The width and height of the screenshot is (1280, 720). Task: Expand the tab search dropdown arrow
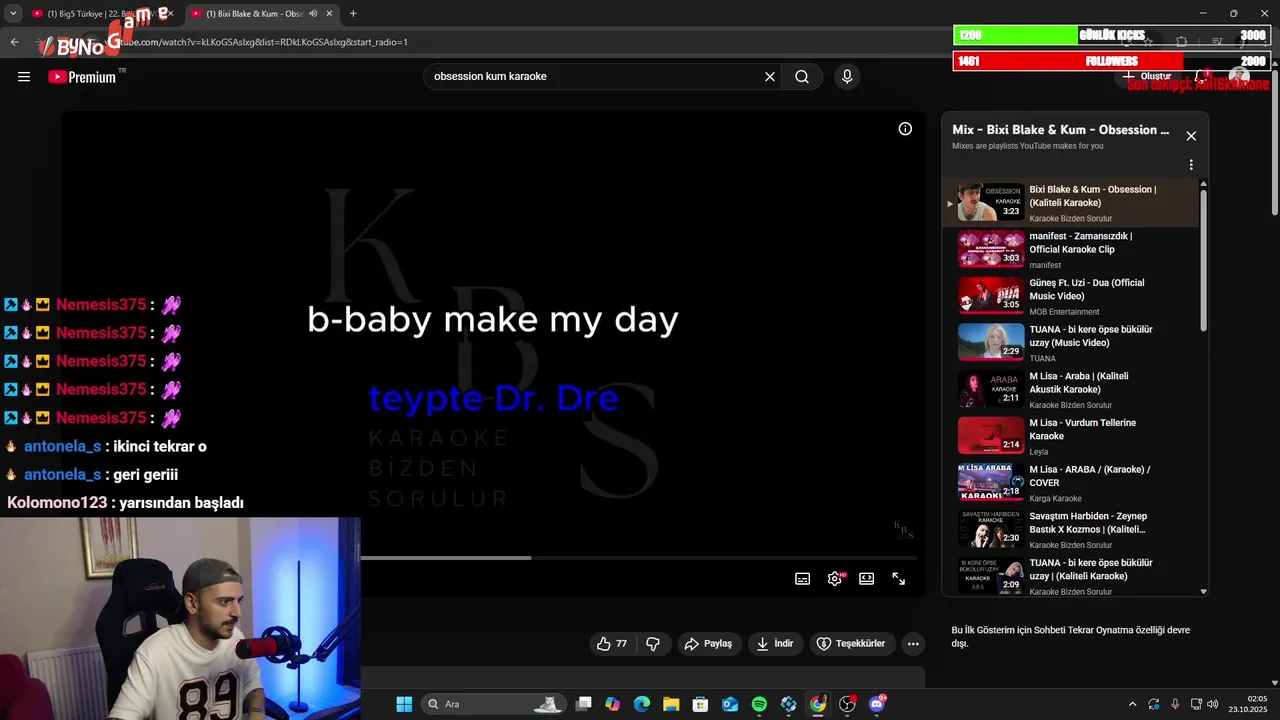pyautogui.click(x=13, y=14)
